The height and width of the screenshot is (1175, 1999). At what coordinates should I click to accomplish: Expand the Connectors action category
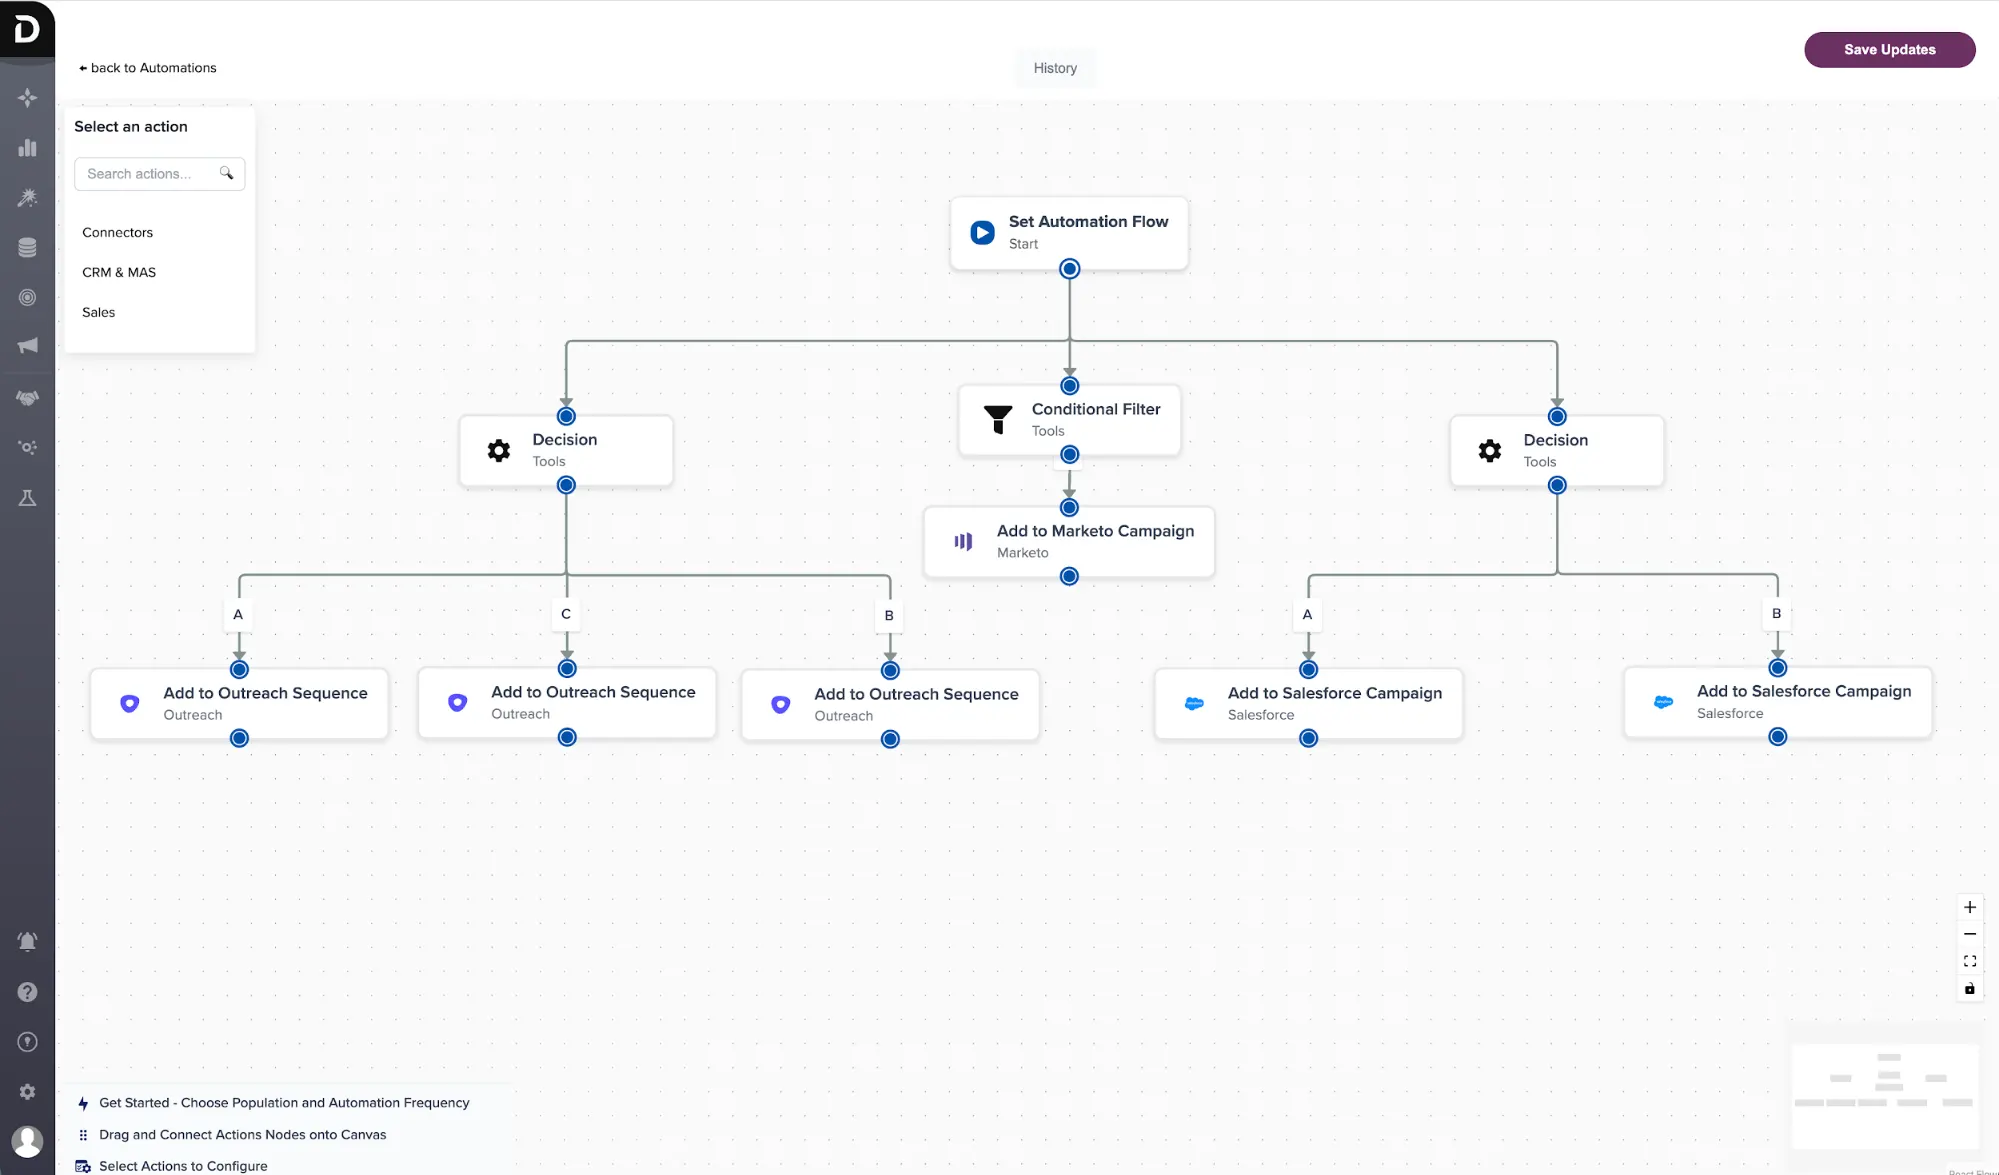[118, 232]
